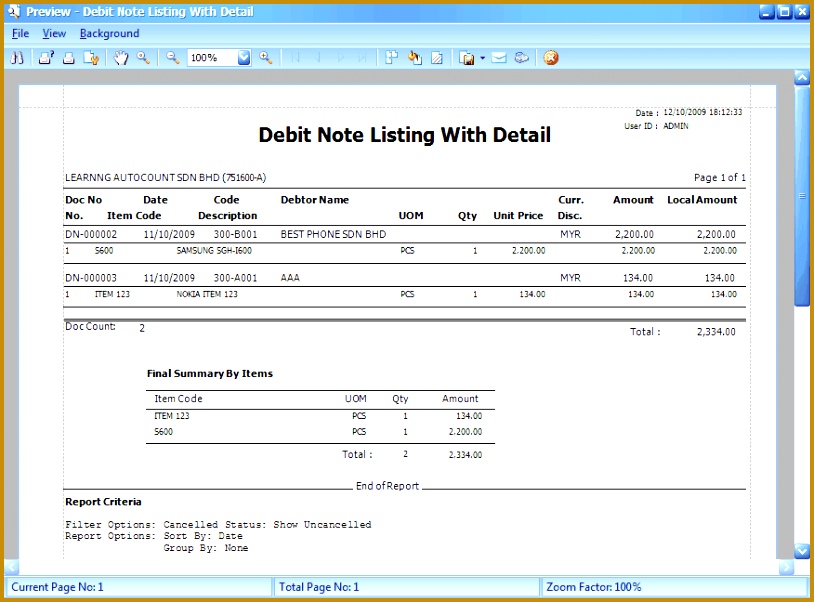Open page setup from the toolbar

91,57
